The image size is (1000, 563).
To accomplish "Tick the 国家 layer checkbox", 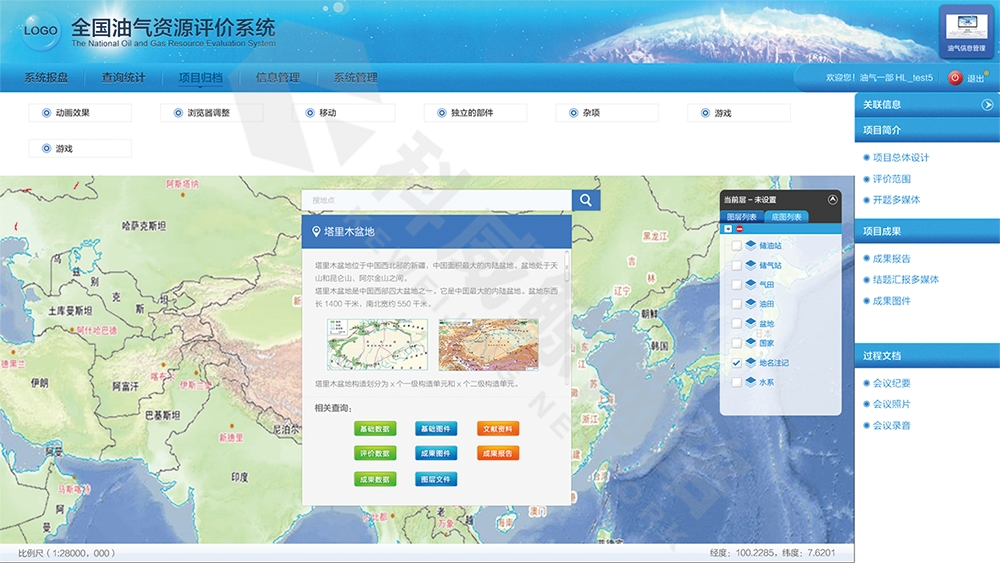I will click(x=736, y=343).
